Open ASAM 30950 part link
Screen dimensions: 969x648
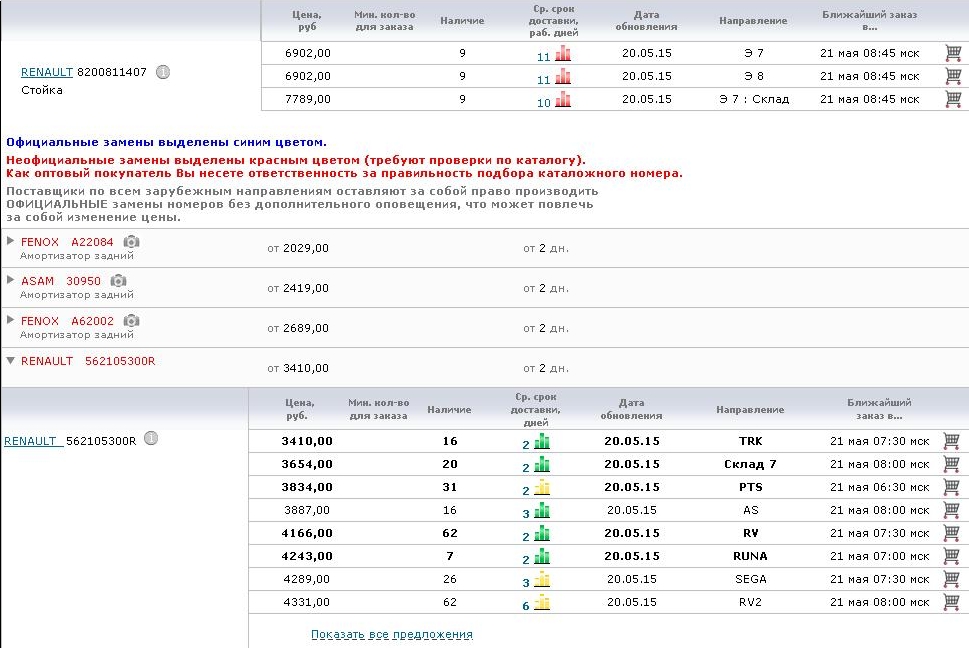click(x=61, y=281)
